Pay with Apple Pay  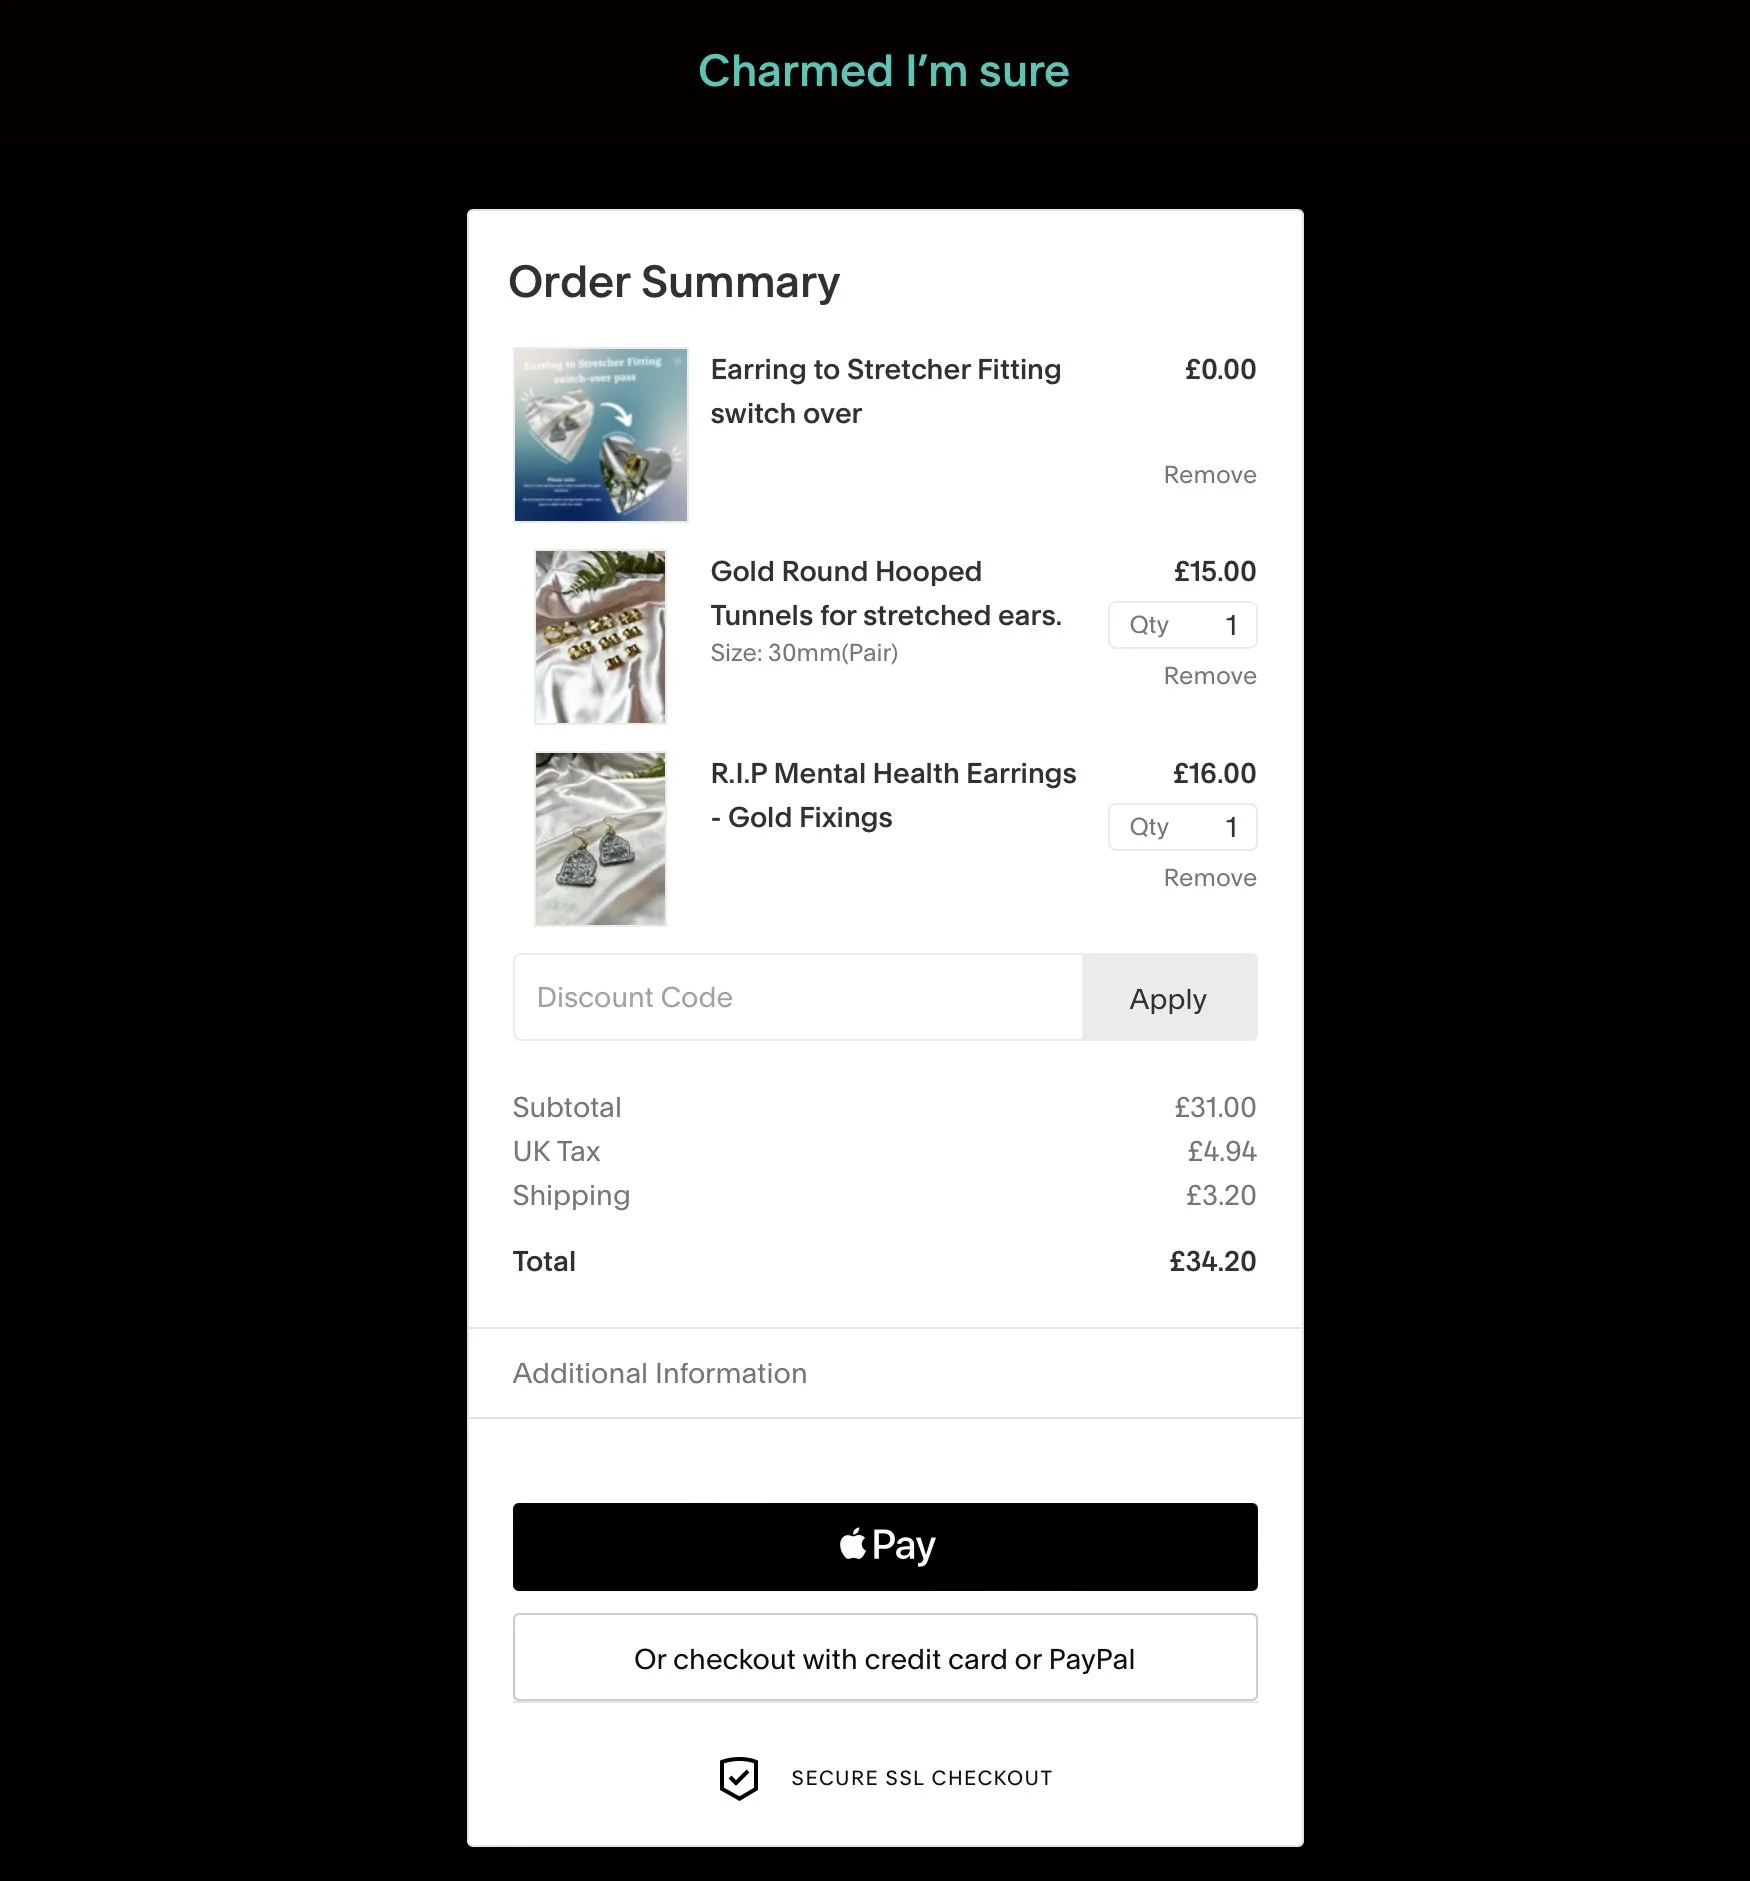pos(885,1546)
